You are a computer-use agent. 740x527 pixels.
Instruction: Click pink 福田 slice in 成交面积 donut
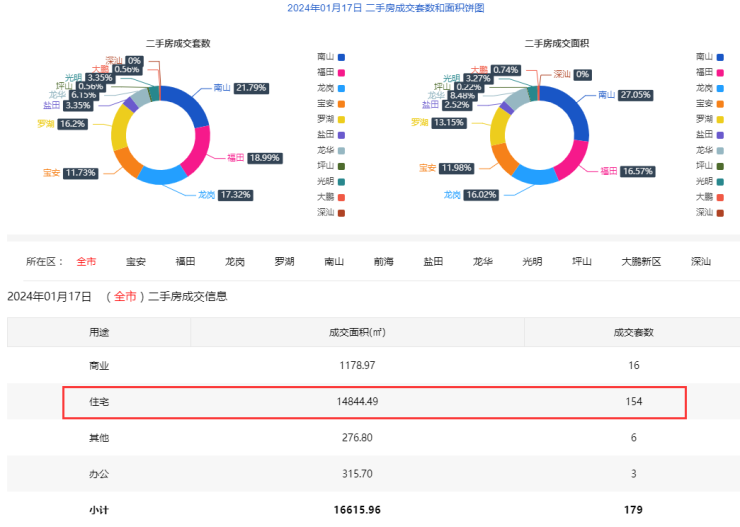point(572,161)
